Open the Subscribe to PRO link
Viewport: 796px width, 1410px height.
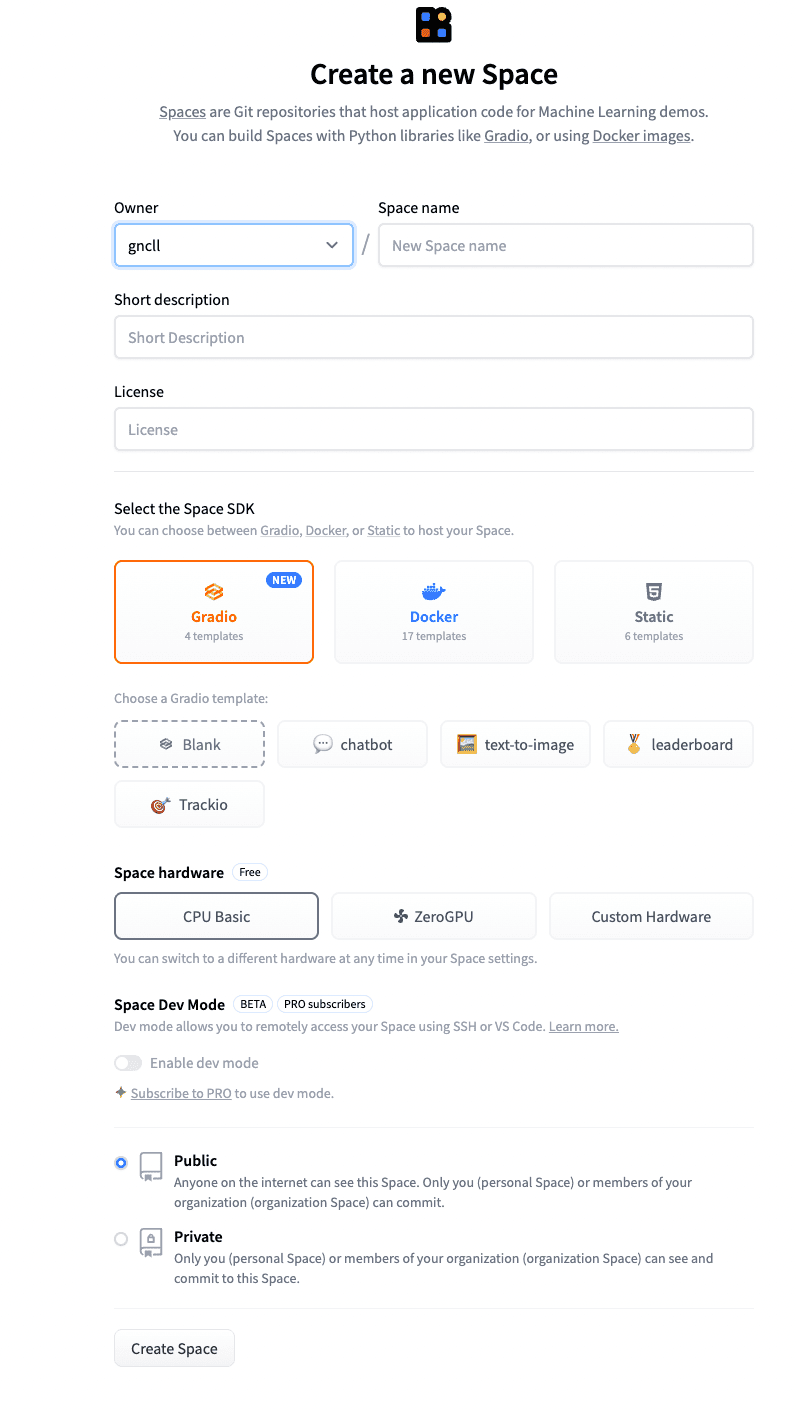(x=181, y=1094)
